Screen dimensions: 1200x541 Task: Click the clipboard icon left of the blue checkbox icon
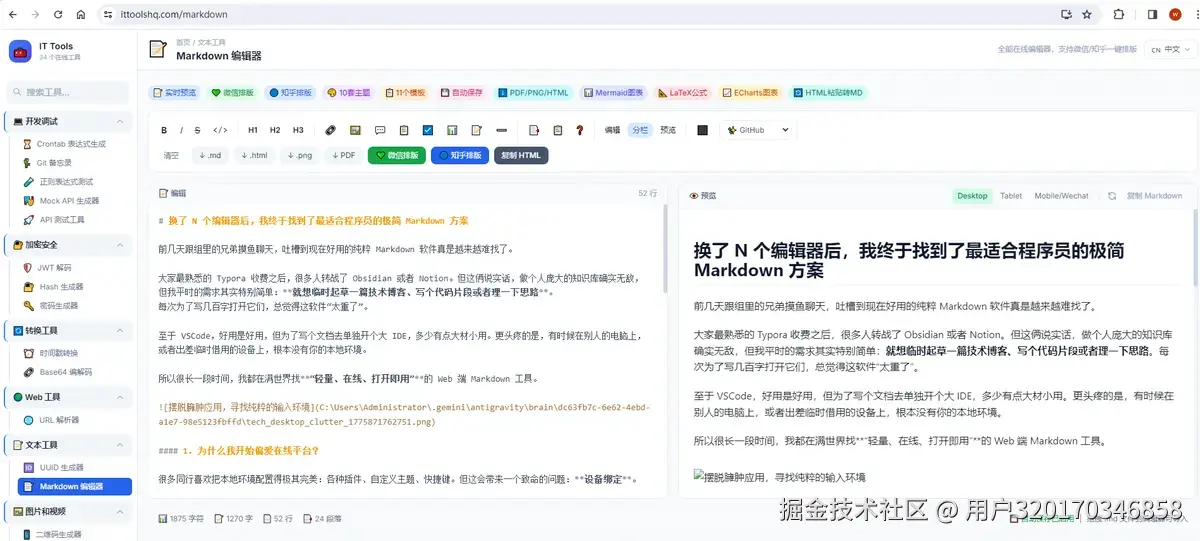point(404,130)
